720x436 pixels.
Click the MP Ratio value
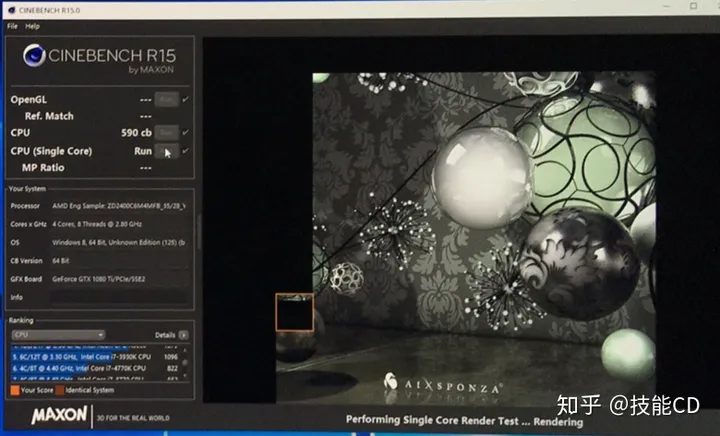pyautogui.click(x=146, y=168)
